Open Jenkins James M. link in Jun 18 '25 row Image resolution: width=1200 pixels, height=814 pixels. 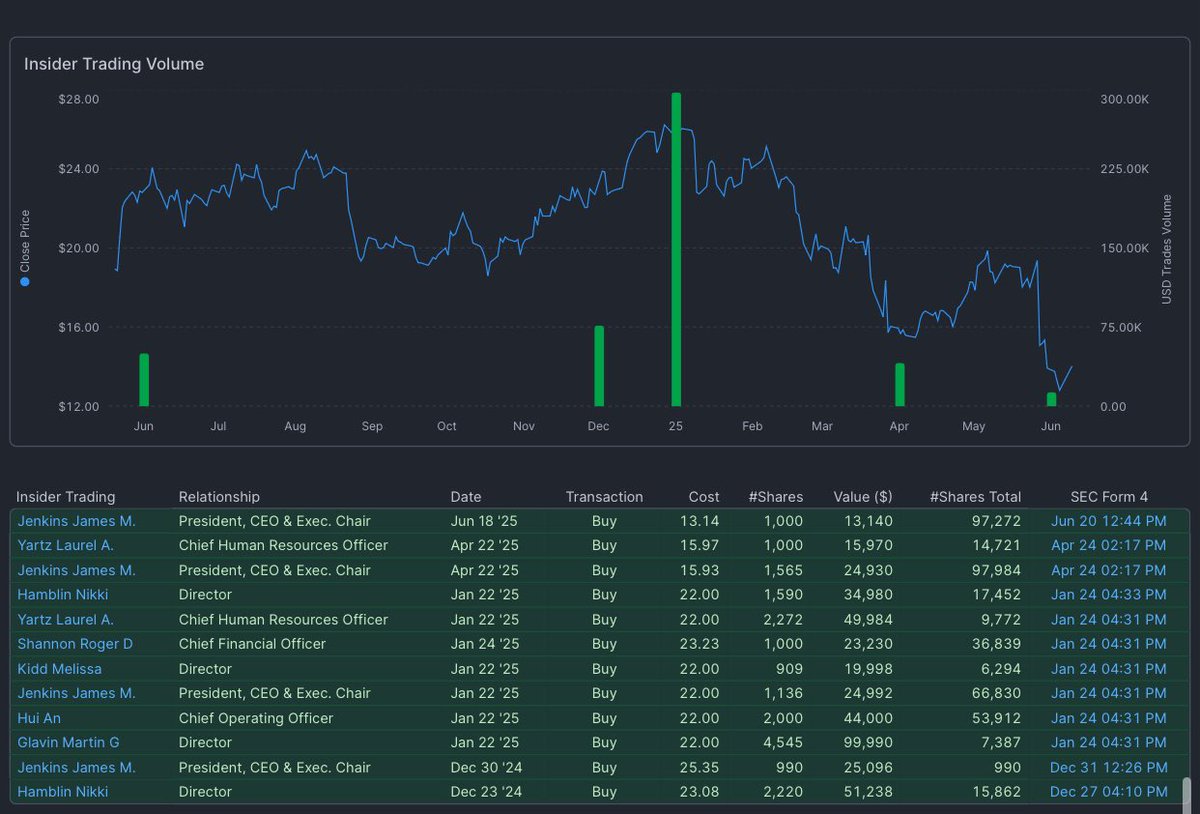pos(76,521)
